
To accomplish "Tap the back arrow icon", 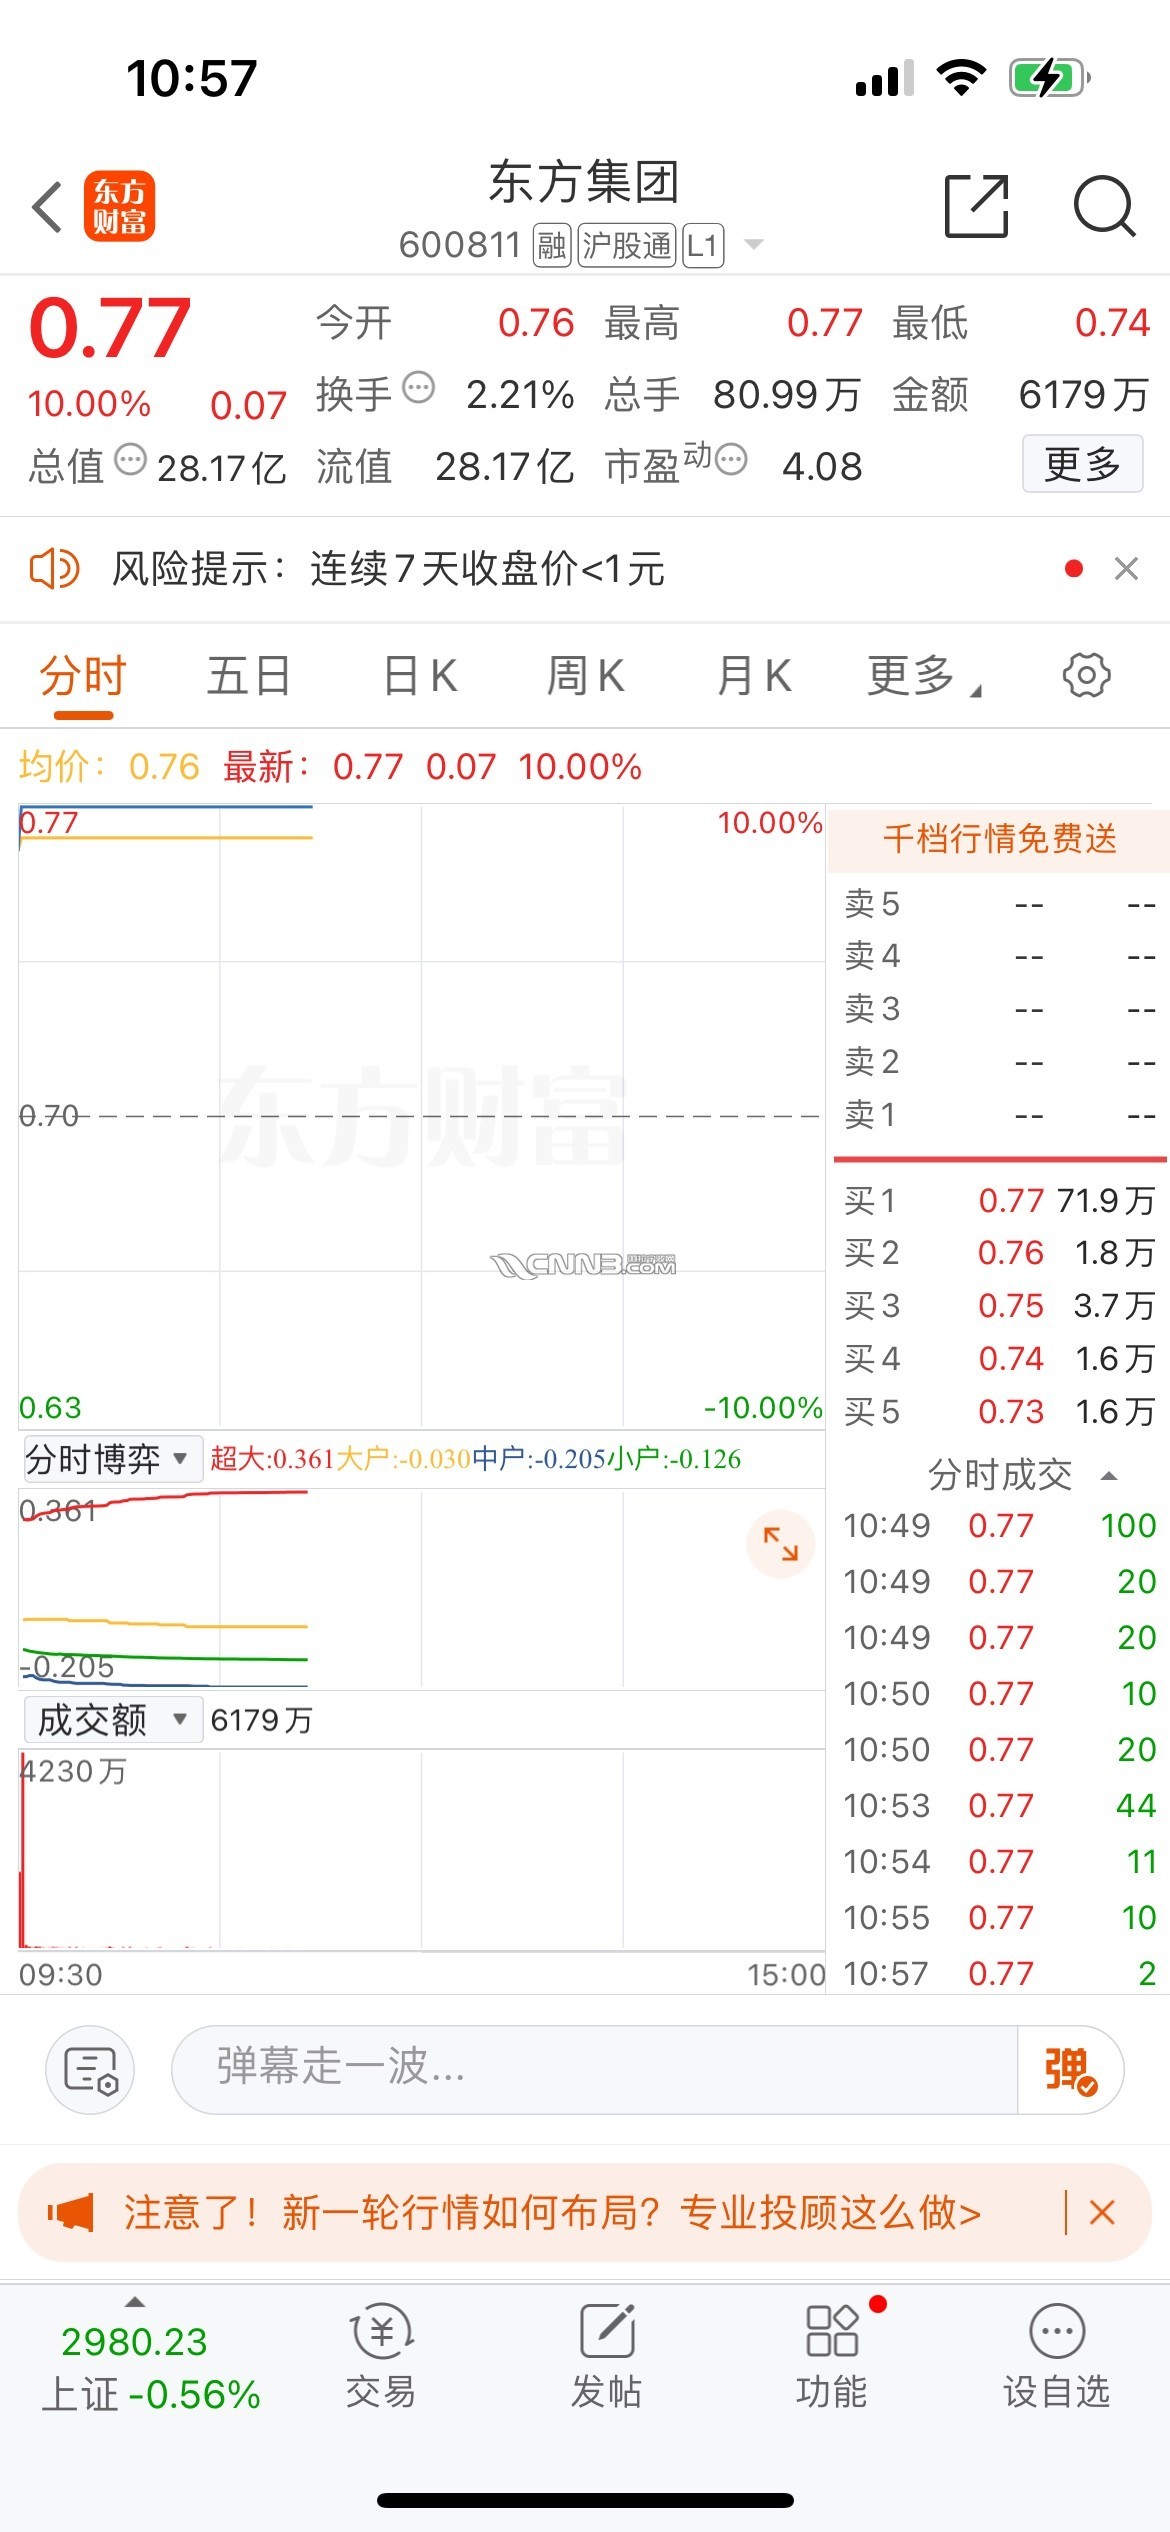I will tap(48, 207).
